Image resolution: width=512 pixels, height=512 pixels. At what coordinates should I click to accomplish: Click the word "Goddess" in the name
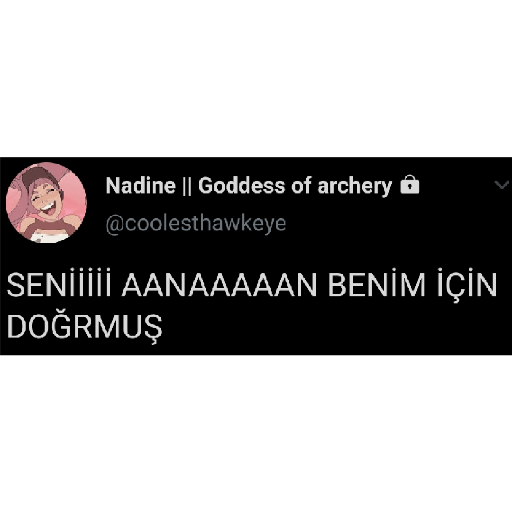click(x=242, y=186)
